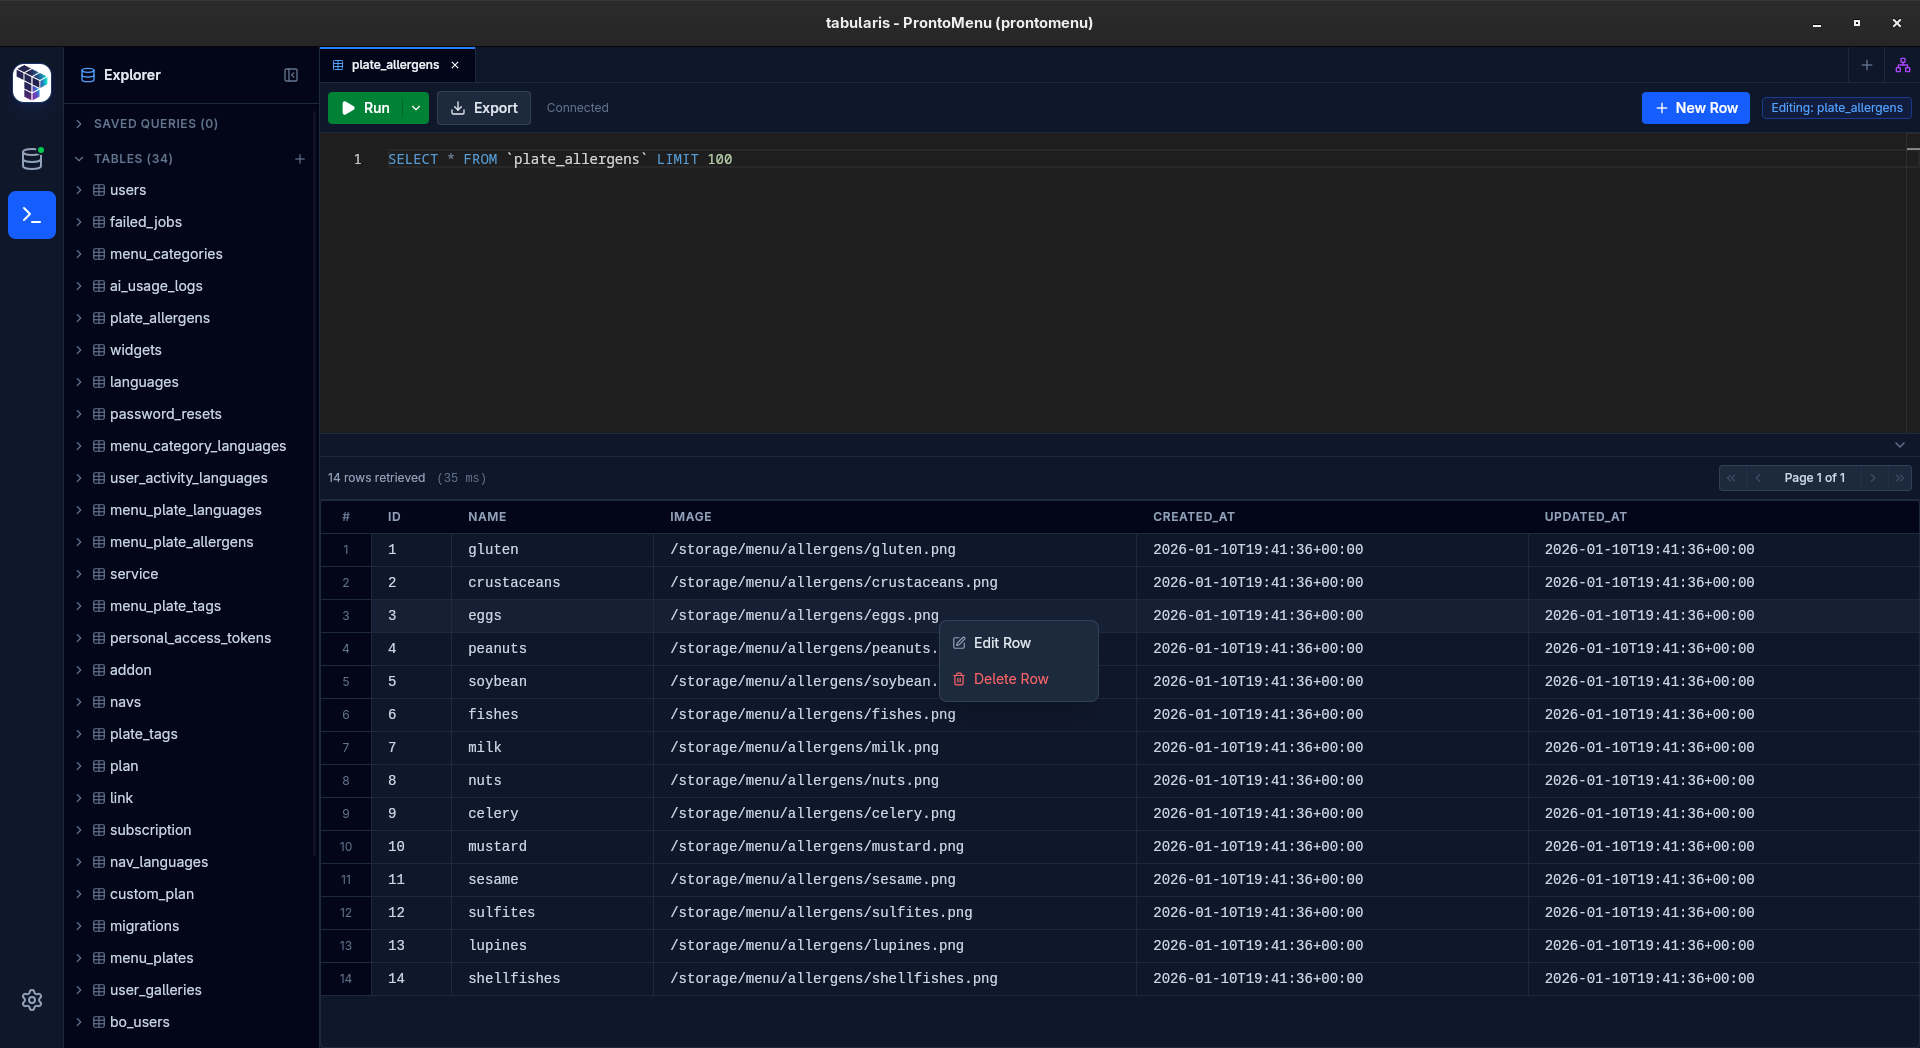Jump to last page with double-arrow icon
This screenshot has width=1920, height=1048.
(1900, 478)
